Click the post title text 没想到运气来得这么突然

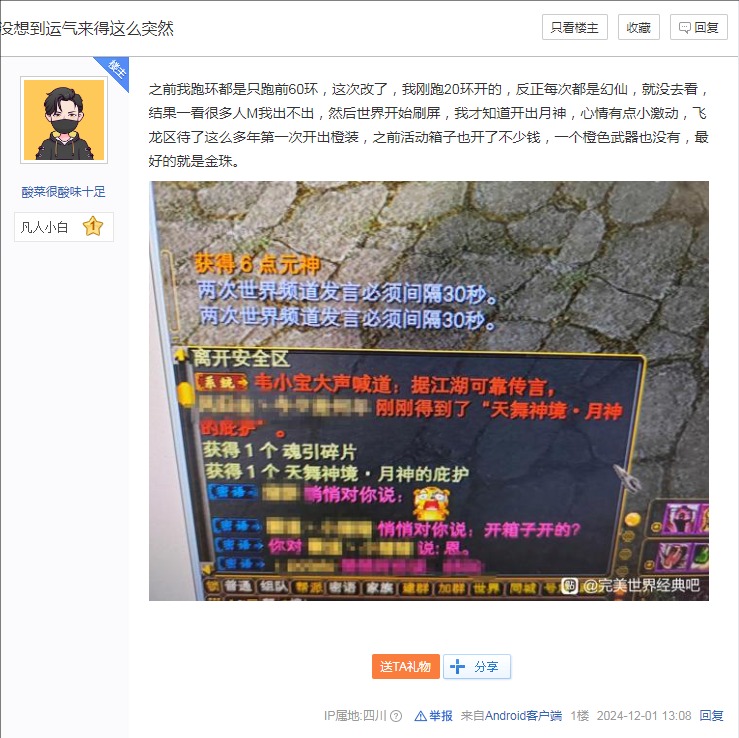[x=87, y=28]
